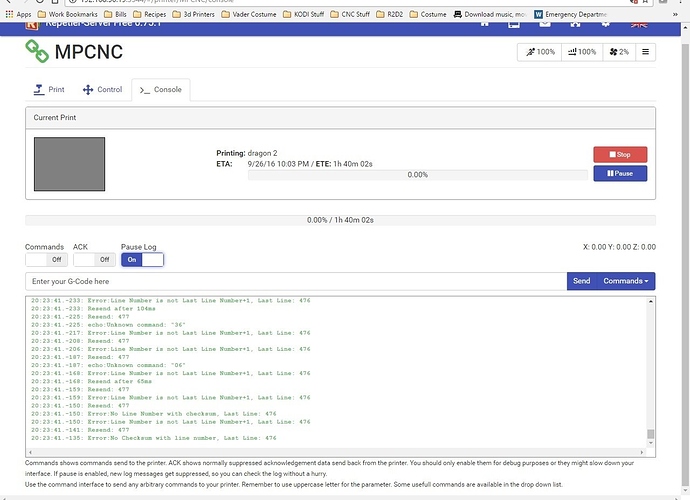Image resolution: width=690 pixels, height=500 pixels.
Task: Open the R2D2 bookmark folder
Action: coord(390,15)
